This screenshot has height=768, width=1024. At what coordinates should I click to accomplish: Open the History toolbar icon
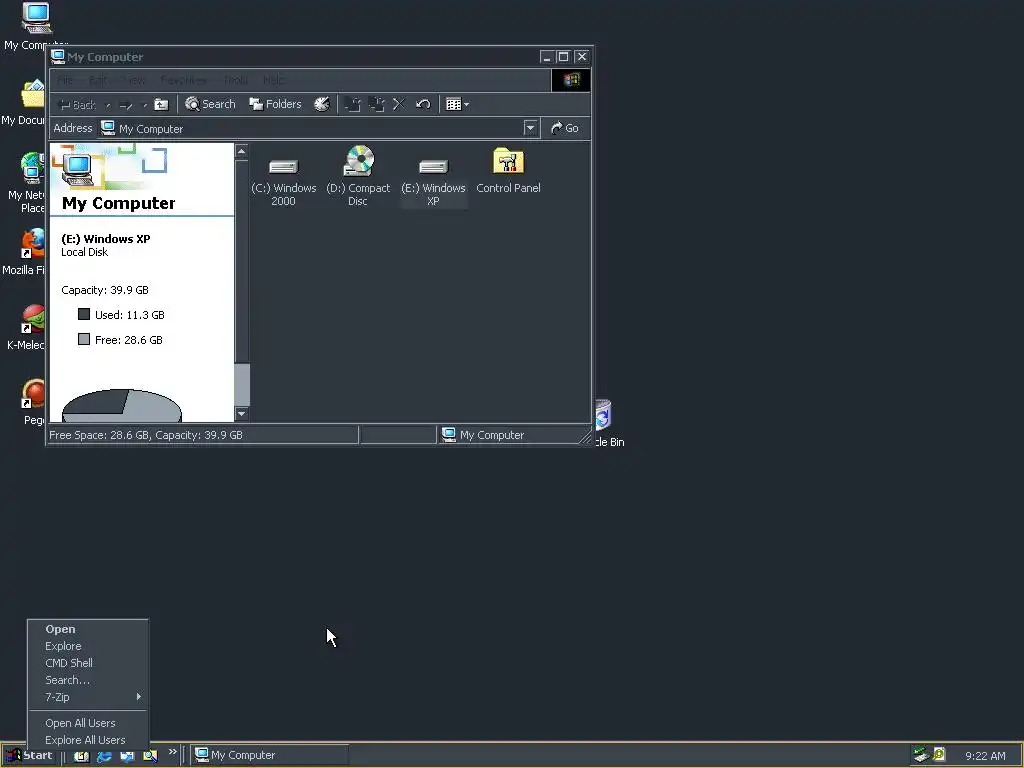[x=322, y=104]
